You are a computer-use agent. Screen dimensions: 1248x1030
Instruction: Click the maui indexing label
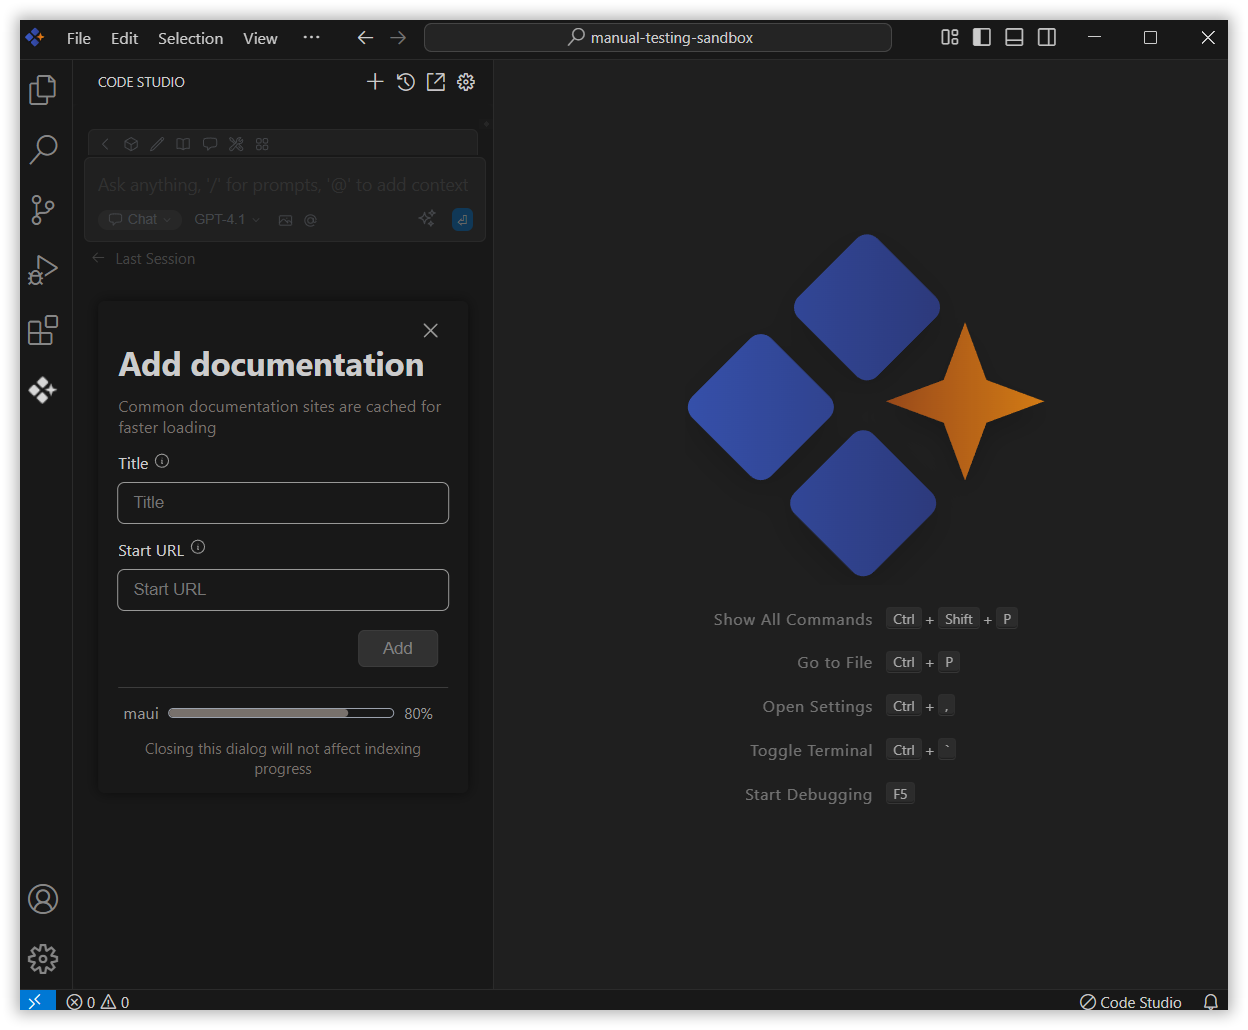(141, 714)
